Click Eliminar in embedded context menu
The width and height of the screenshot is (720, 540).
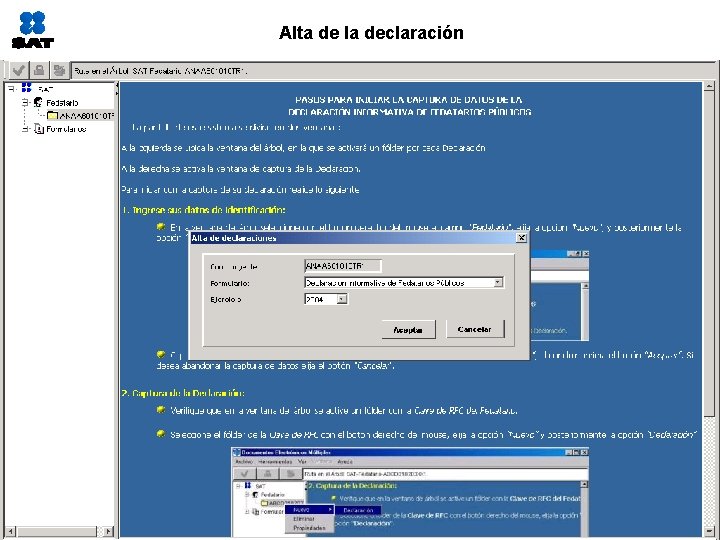(304, 519)
